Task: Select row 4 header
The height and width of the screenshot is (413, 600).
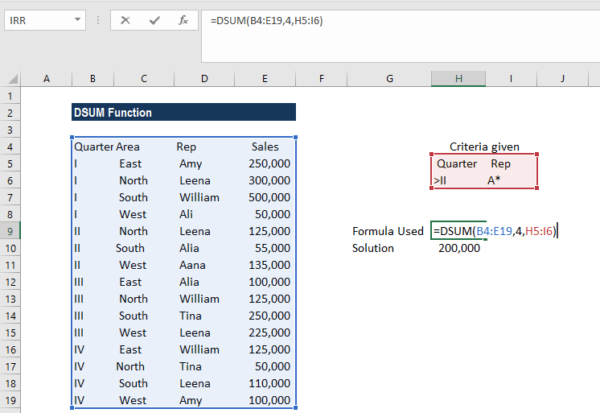Action: 10,147
